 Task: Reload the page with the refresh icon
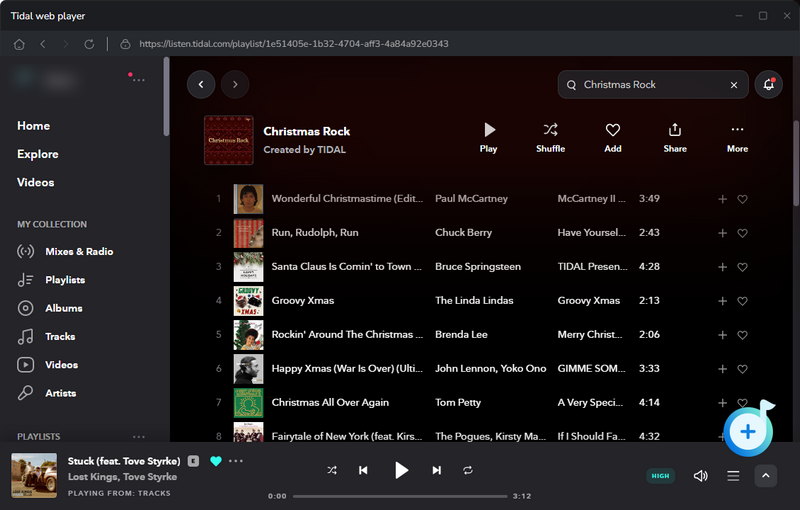click(x=89, y=44)
